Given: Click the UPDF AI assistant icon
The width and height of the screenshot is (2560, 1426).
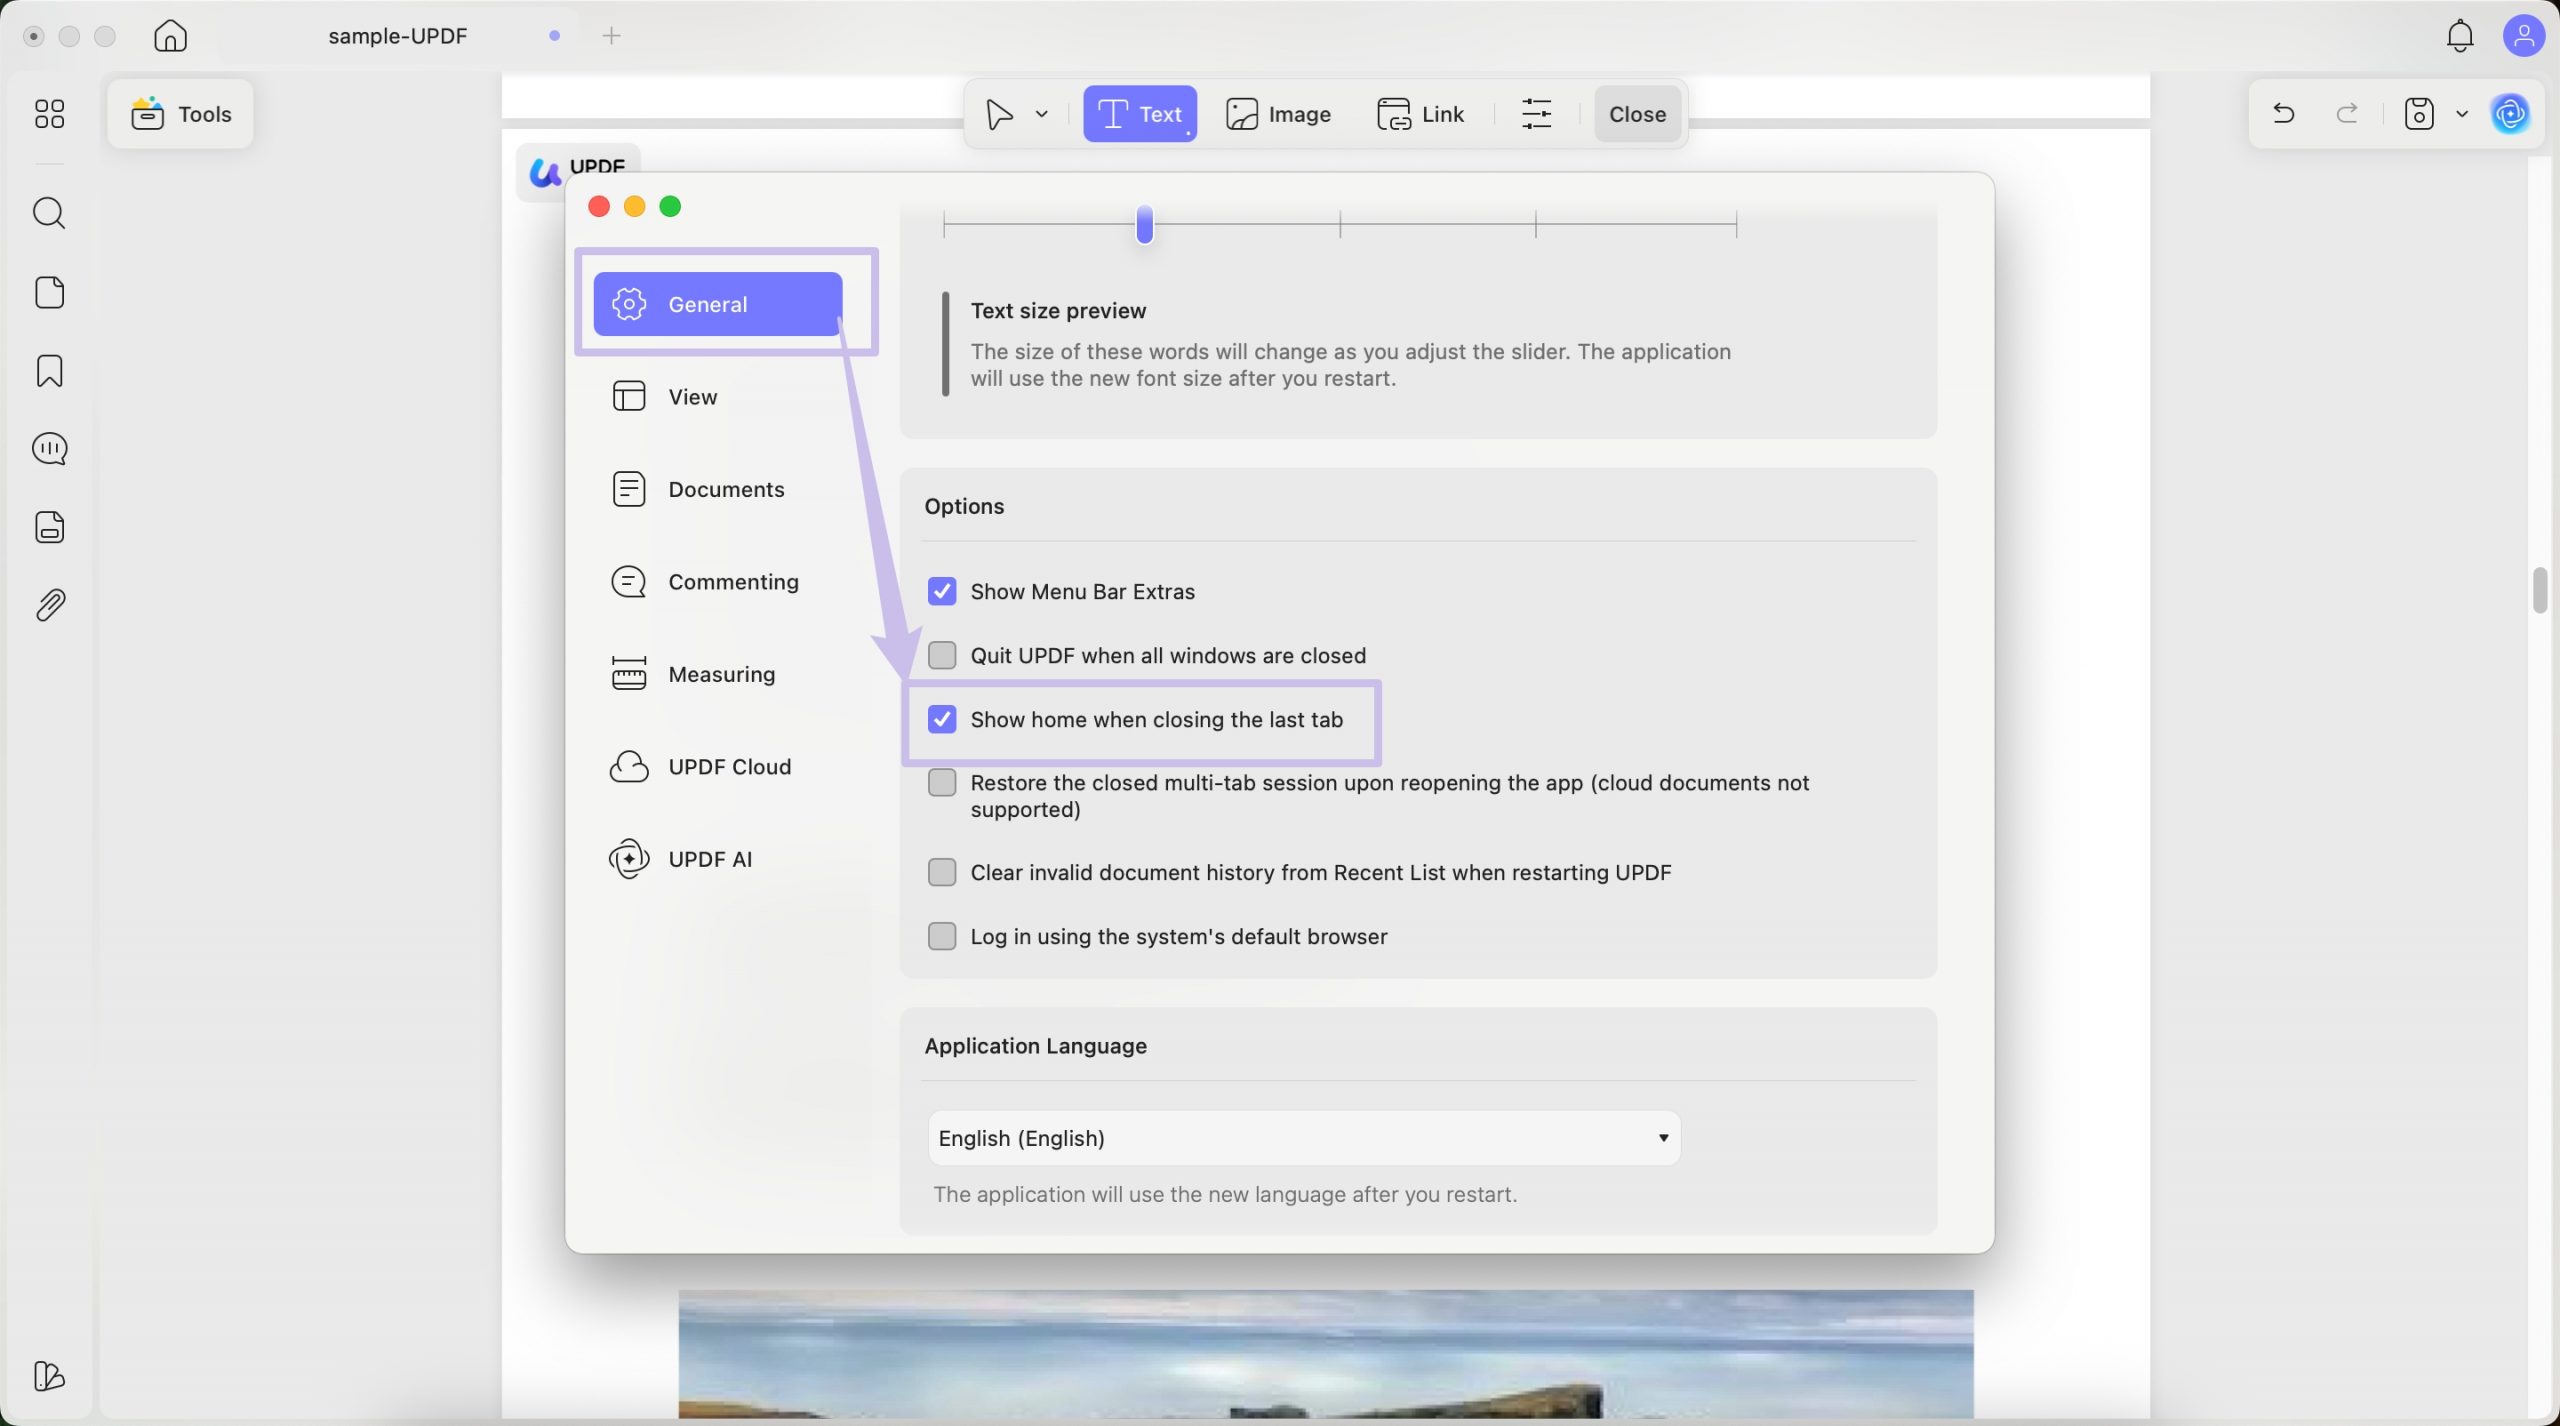Looking at the screenshot, I should pyautogui.click(x=2510, y=114).
